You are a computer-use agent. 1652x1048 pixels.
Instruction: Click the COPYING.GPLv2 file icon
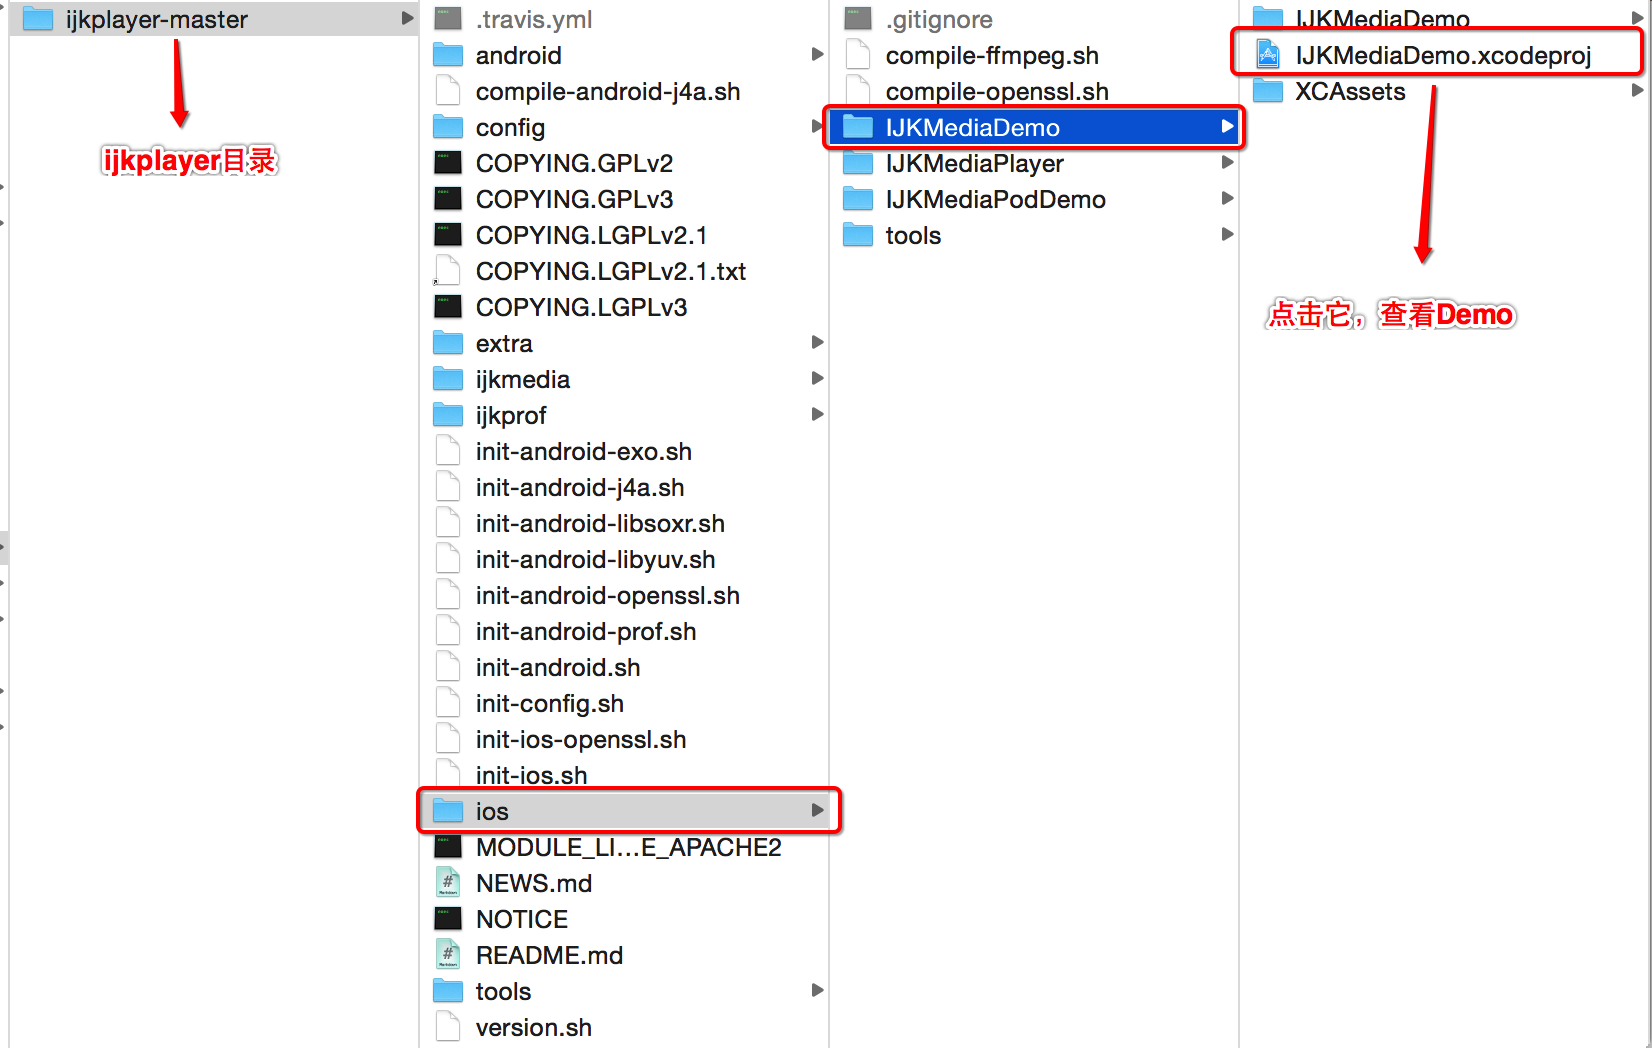448,163
